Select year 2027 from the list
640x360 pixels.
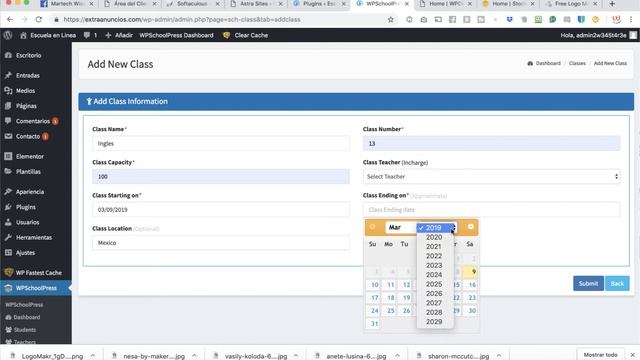[434, 303]
